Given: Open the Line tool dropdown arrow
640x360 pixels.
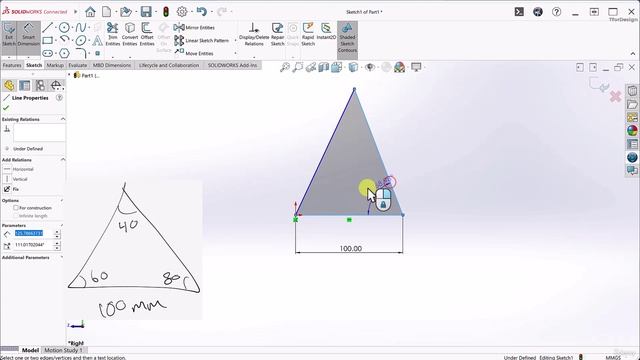Looking at the screenshot, I should click(x=56, y=28).
